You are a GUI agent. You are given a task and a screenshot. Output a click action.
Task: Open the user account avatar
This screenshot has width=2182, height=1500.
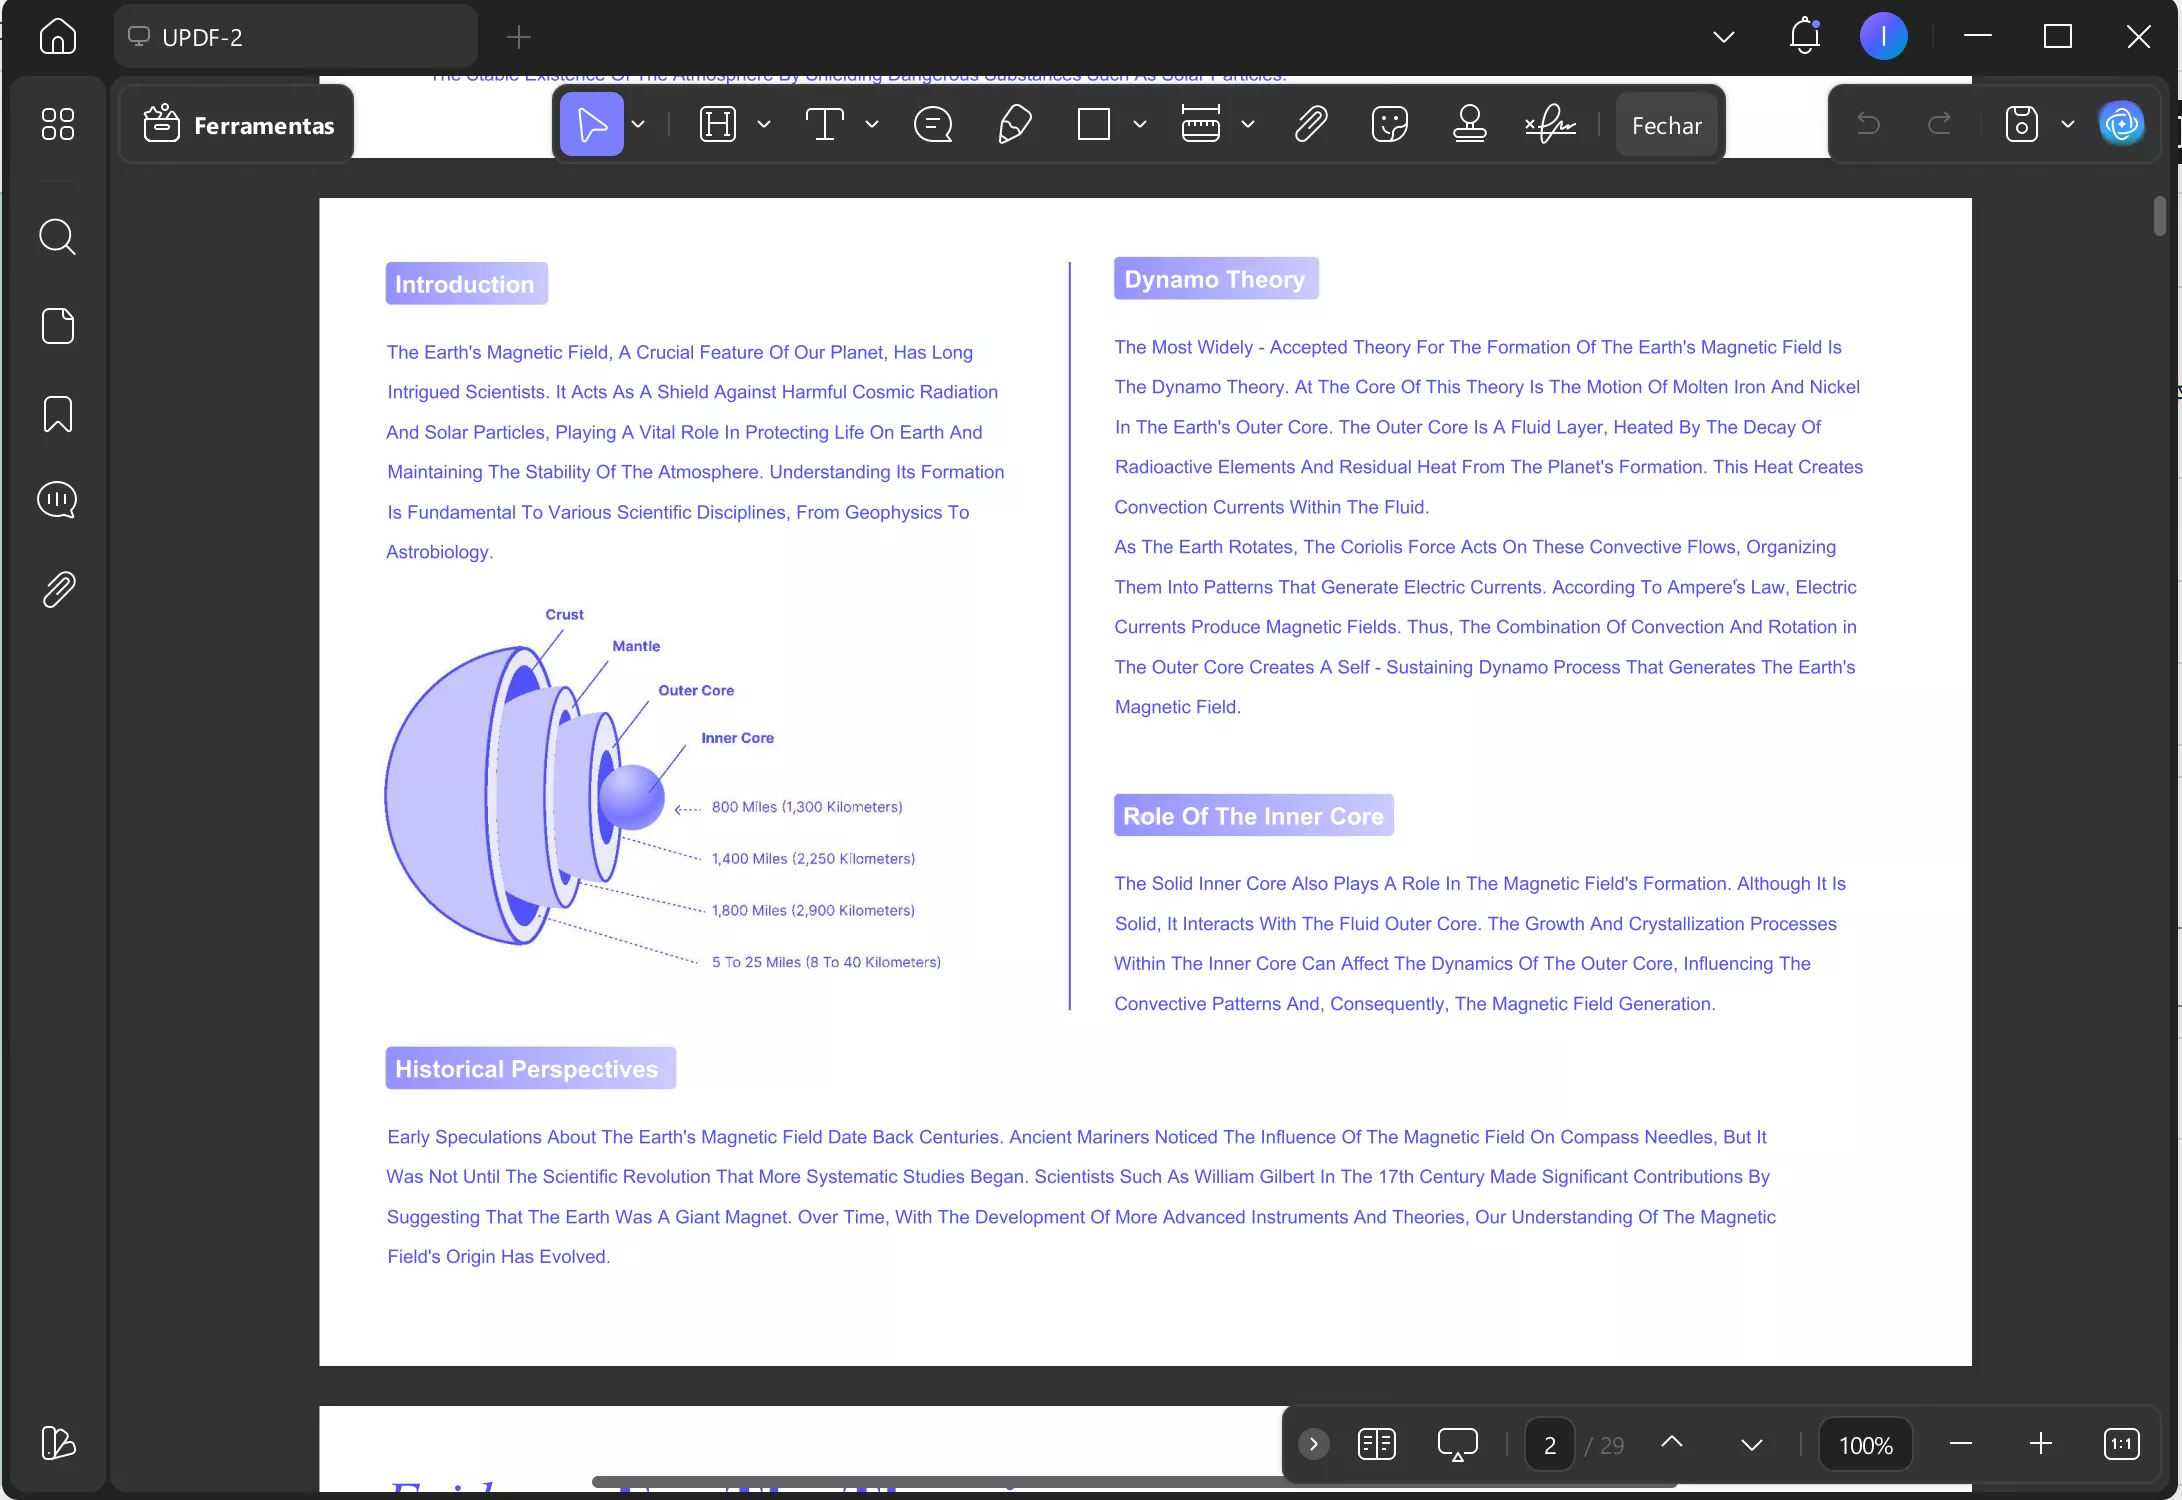tap(1883, 37)
